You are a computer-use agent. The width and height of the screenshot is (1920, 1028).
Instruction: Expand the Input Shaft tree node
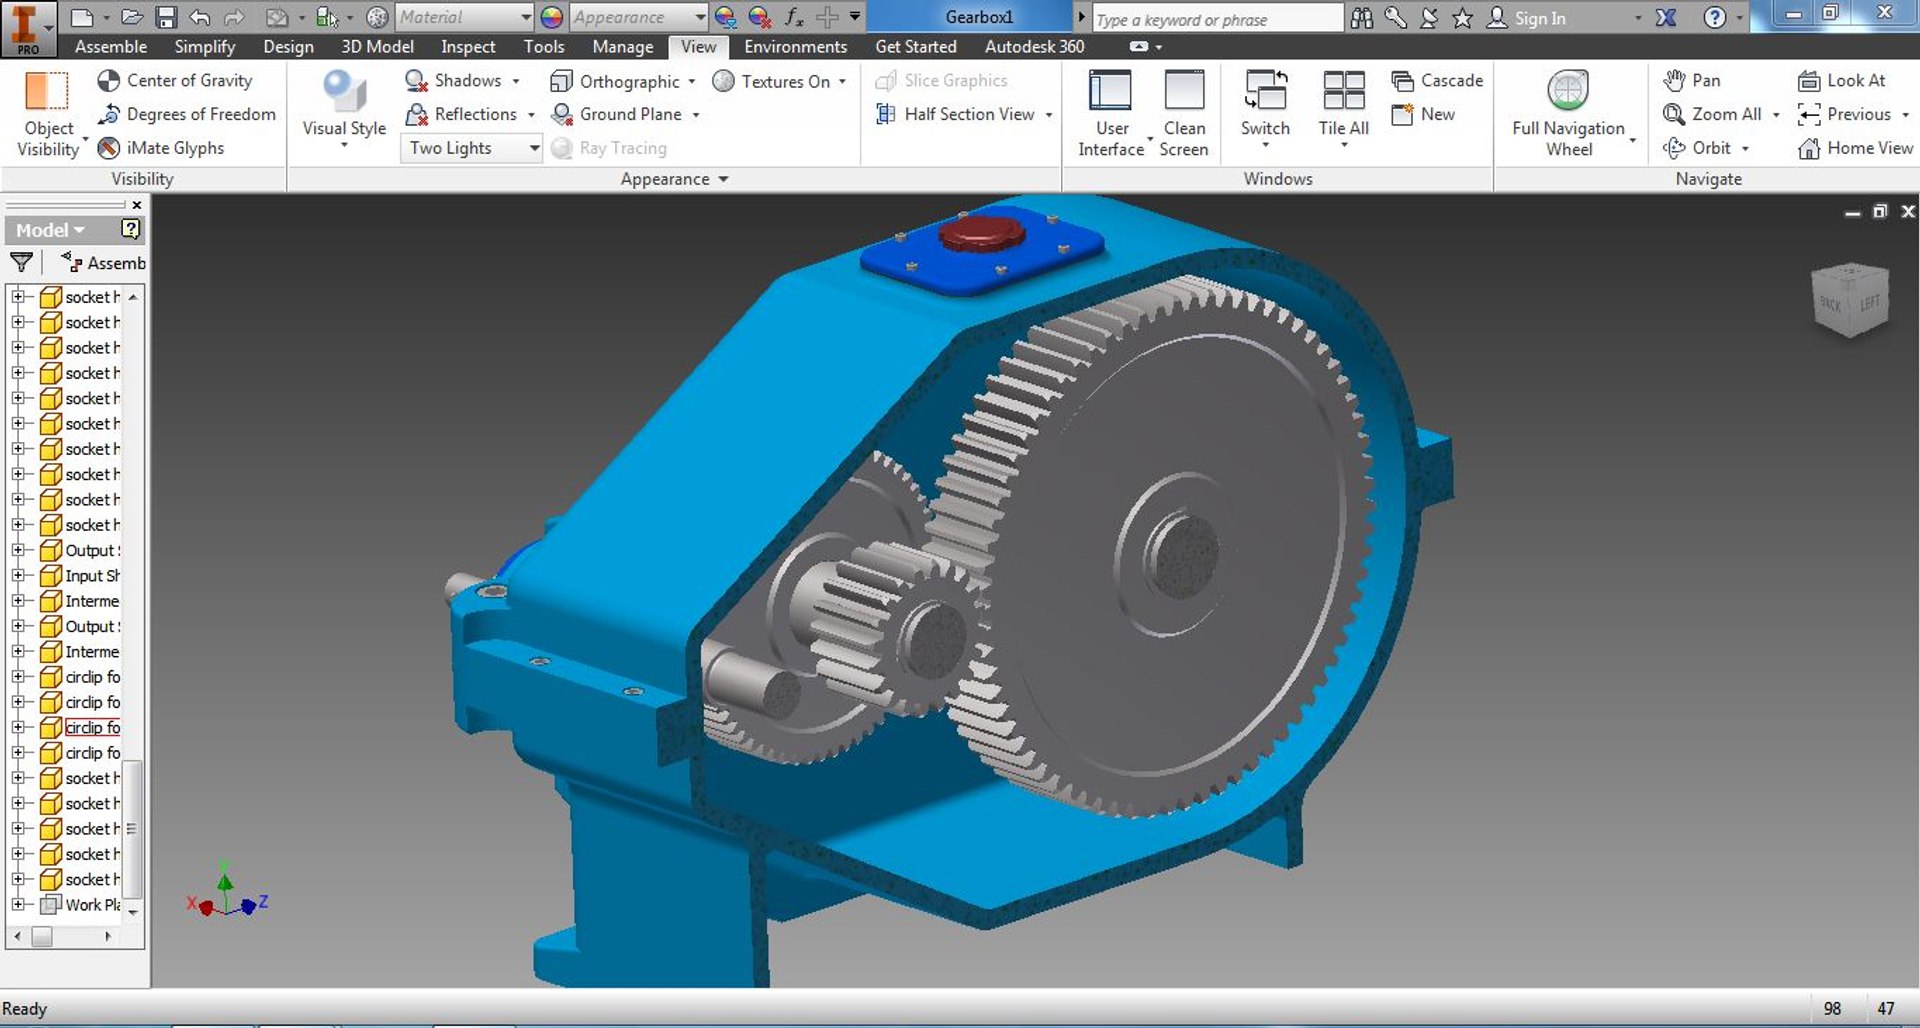pos(17,575)
